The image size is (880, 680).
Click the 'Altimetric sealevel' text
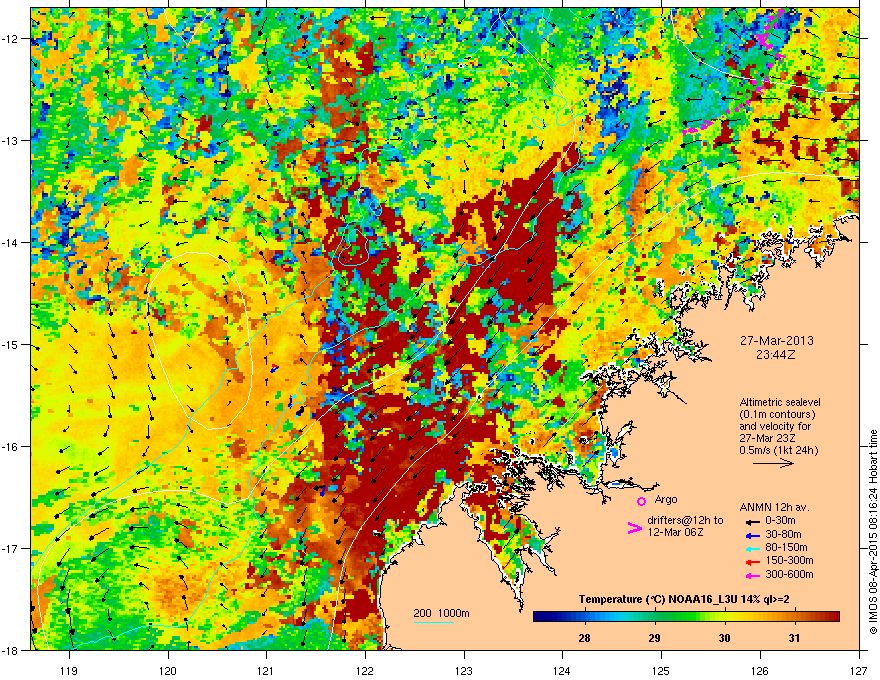pos(780,402)
